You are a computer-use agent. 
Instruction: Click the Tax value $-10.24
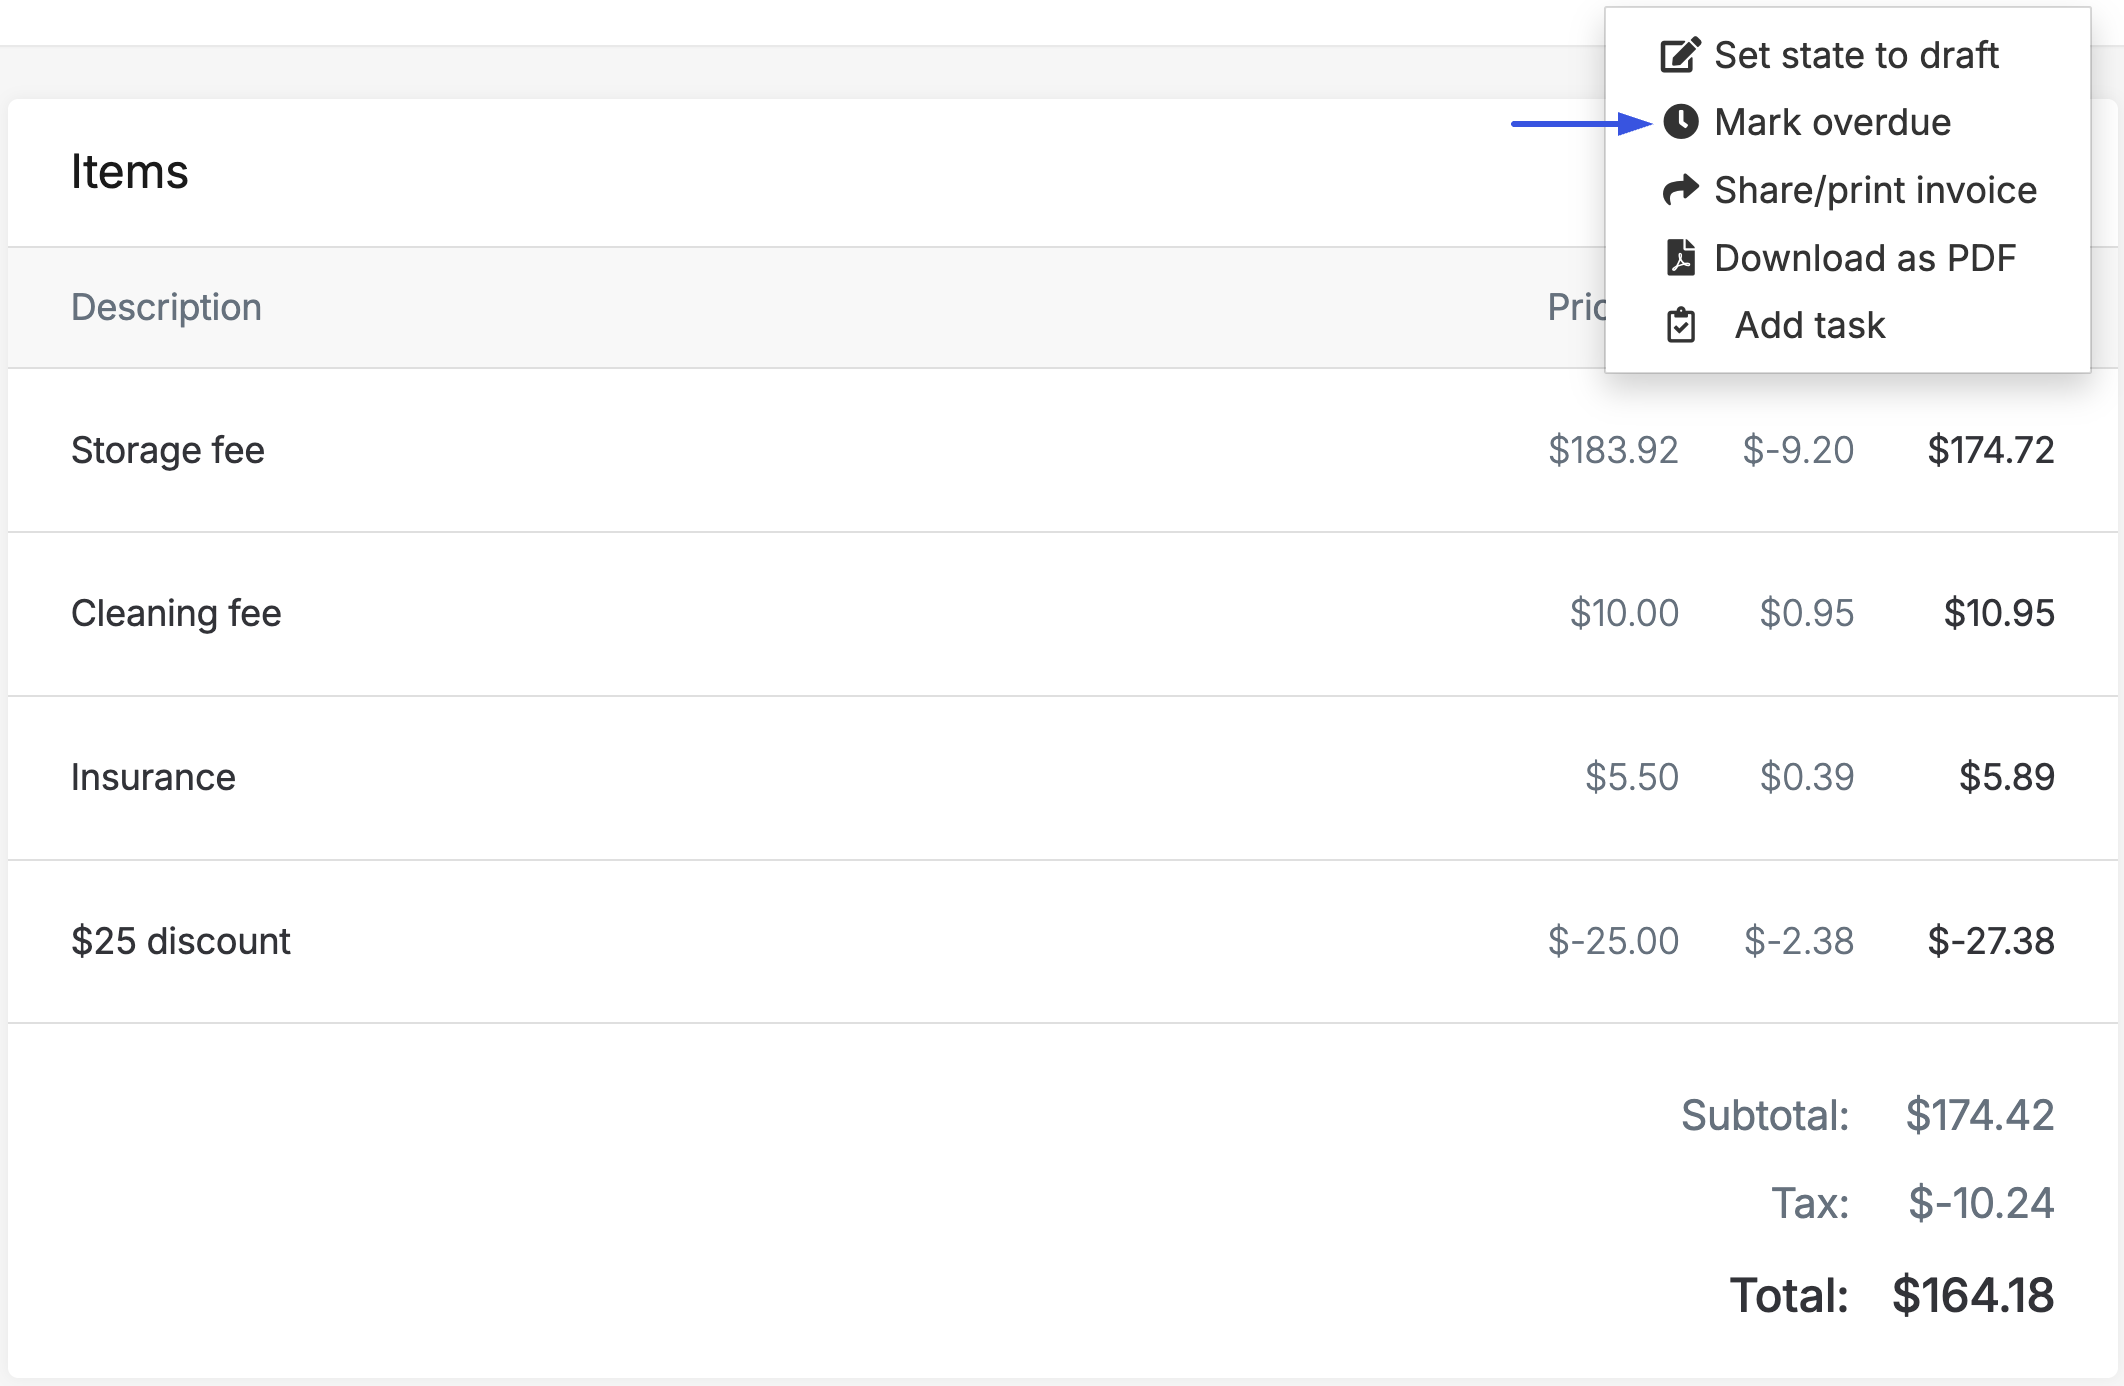click(1981, 1203)
